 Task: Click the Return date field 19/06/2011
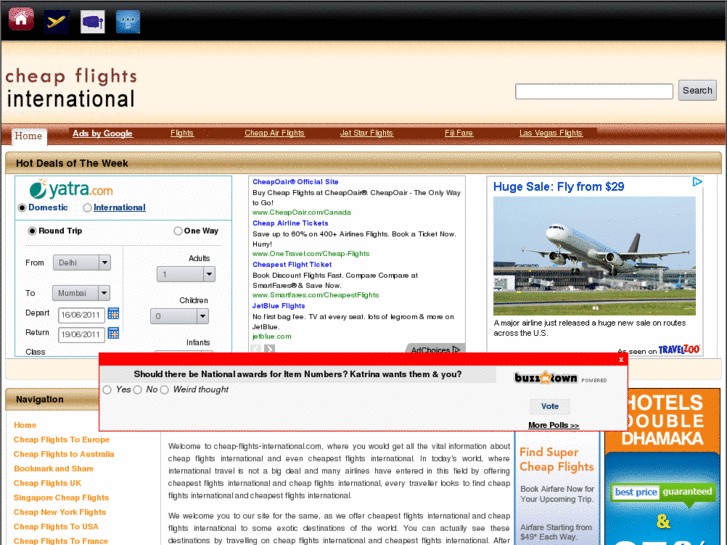pyautogui.click(x=82, y=334)
